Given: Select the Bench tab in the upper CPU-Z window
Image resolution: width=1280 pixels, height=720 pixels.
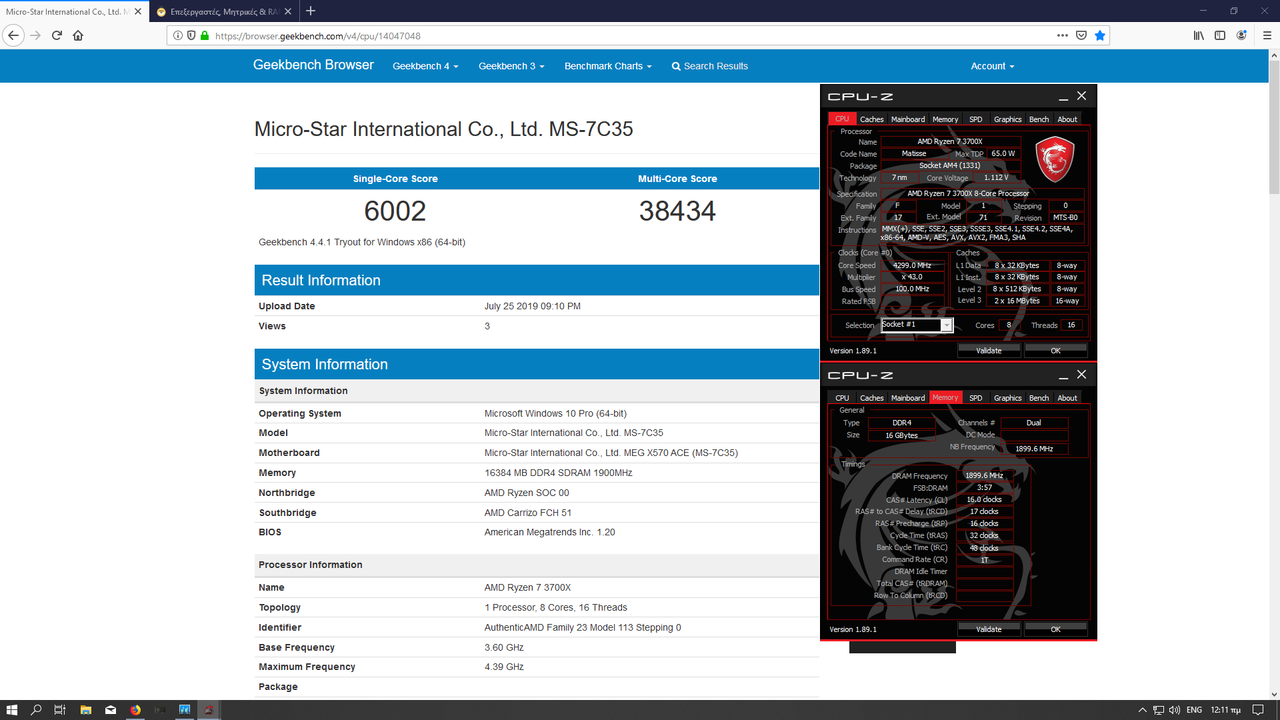Looking at the screenshot, I should point(1039,119).
